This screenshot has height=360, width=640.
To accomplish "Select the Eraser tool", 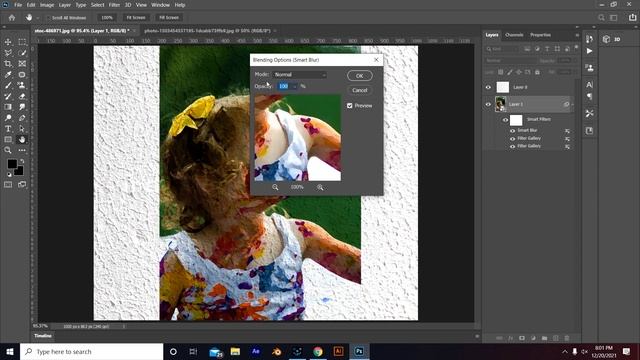I will 22,96.
